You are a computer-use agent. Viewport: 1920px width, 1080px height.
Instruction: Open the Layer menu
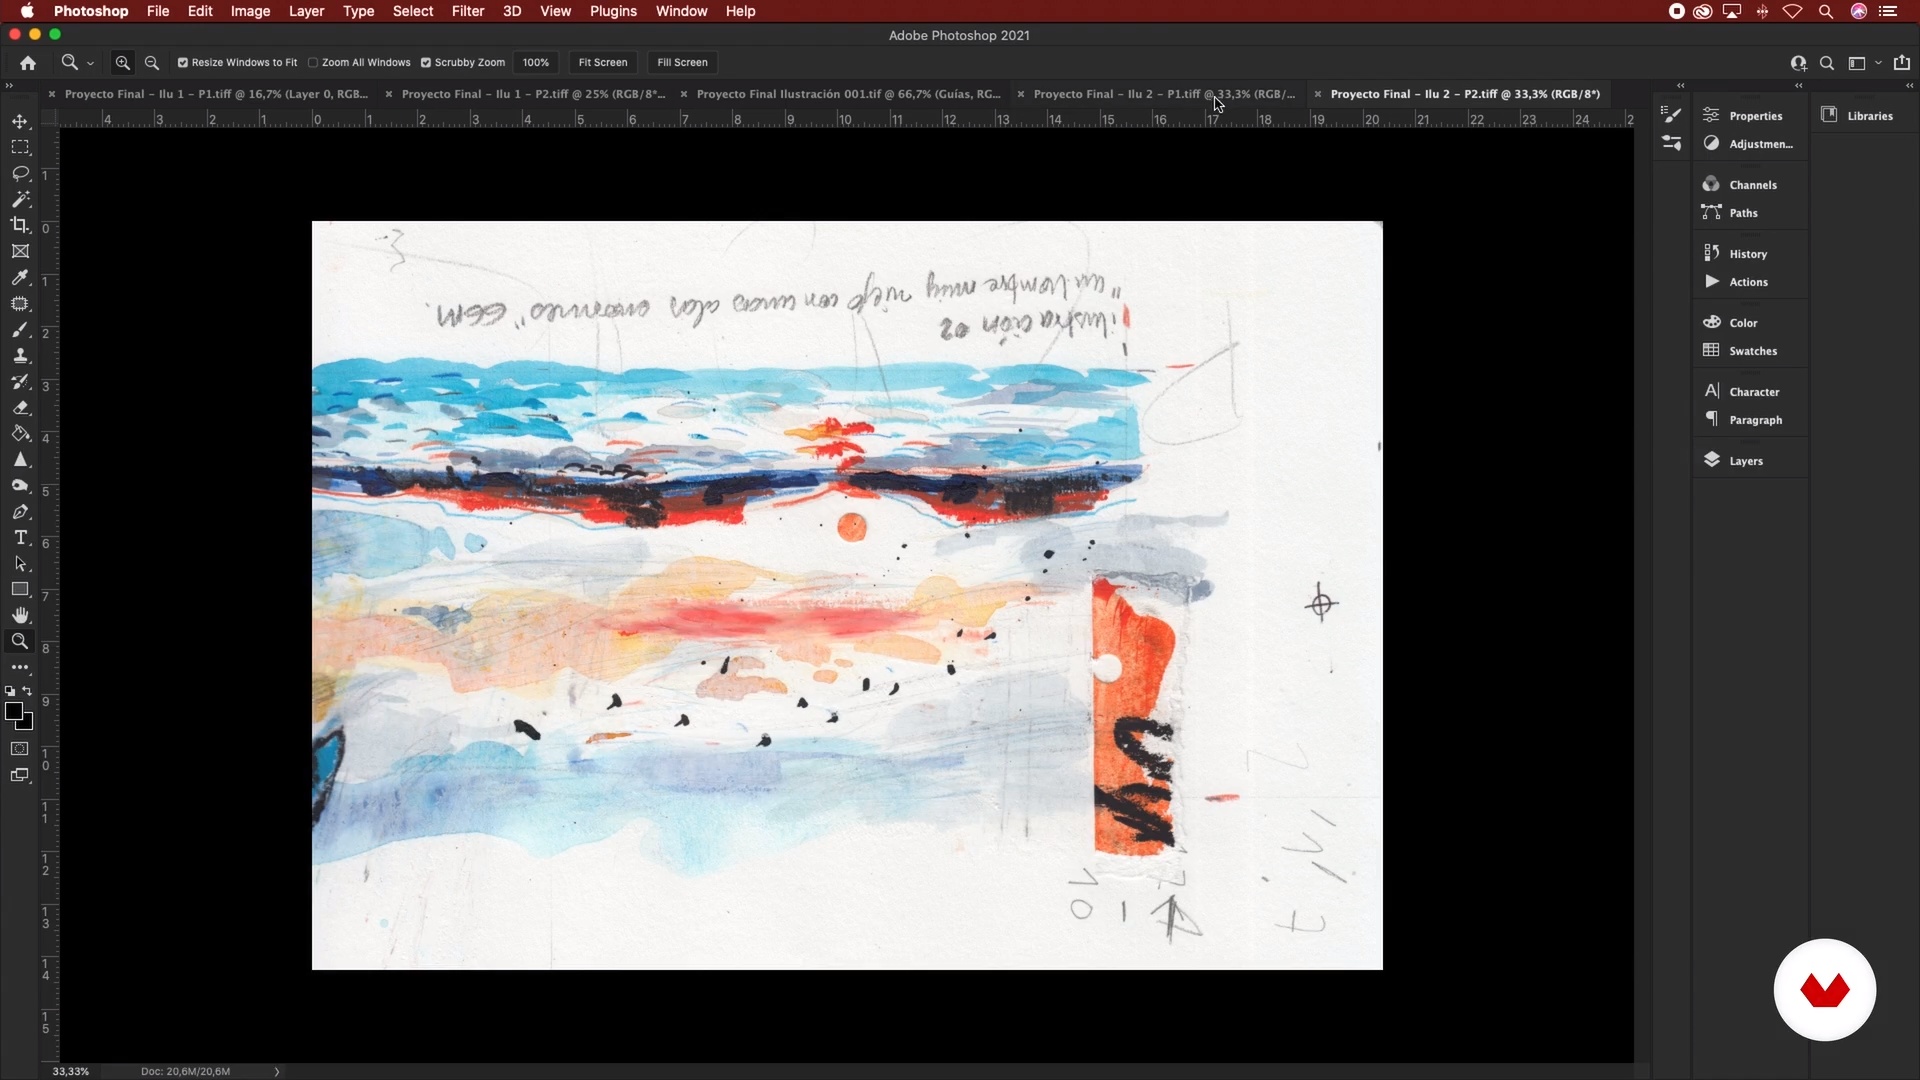(x=306, y=11)
